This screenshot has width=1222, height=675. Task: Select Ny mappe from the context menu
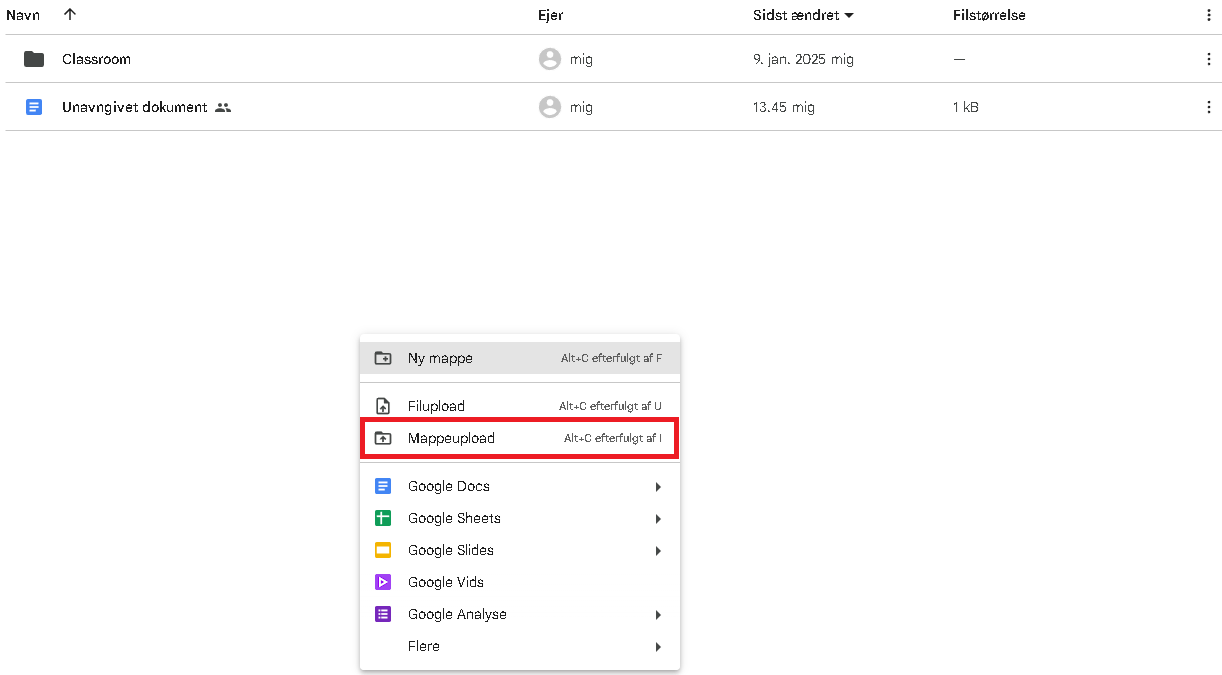tap(440, 358)
